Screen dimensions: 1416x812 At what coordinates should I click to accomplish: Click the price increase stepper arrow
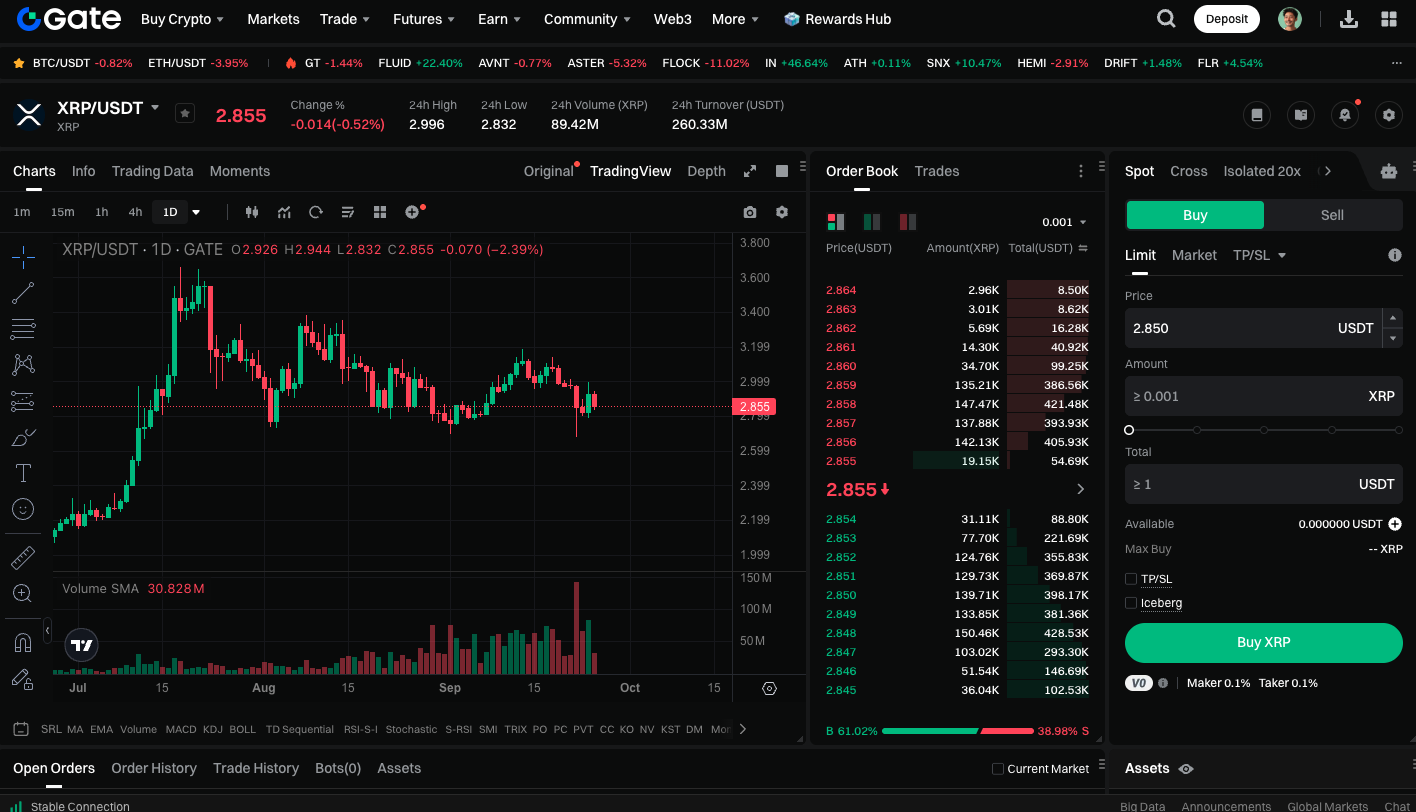click(x=1392, y=318)
